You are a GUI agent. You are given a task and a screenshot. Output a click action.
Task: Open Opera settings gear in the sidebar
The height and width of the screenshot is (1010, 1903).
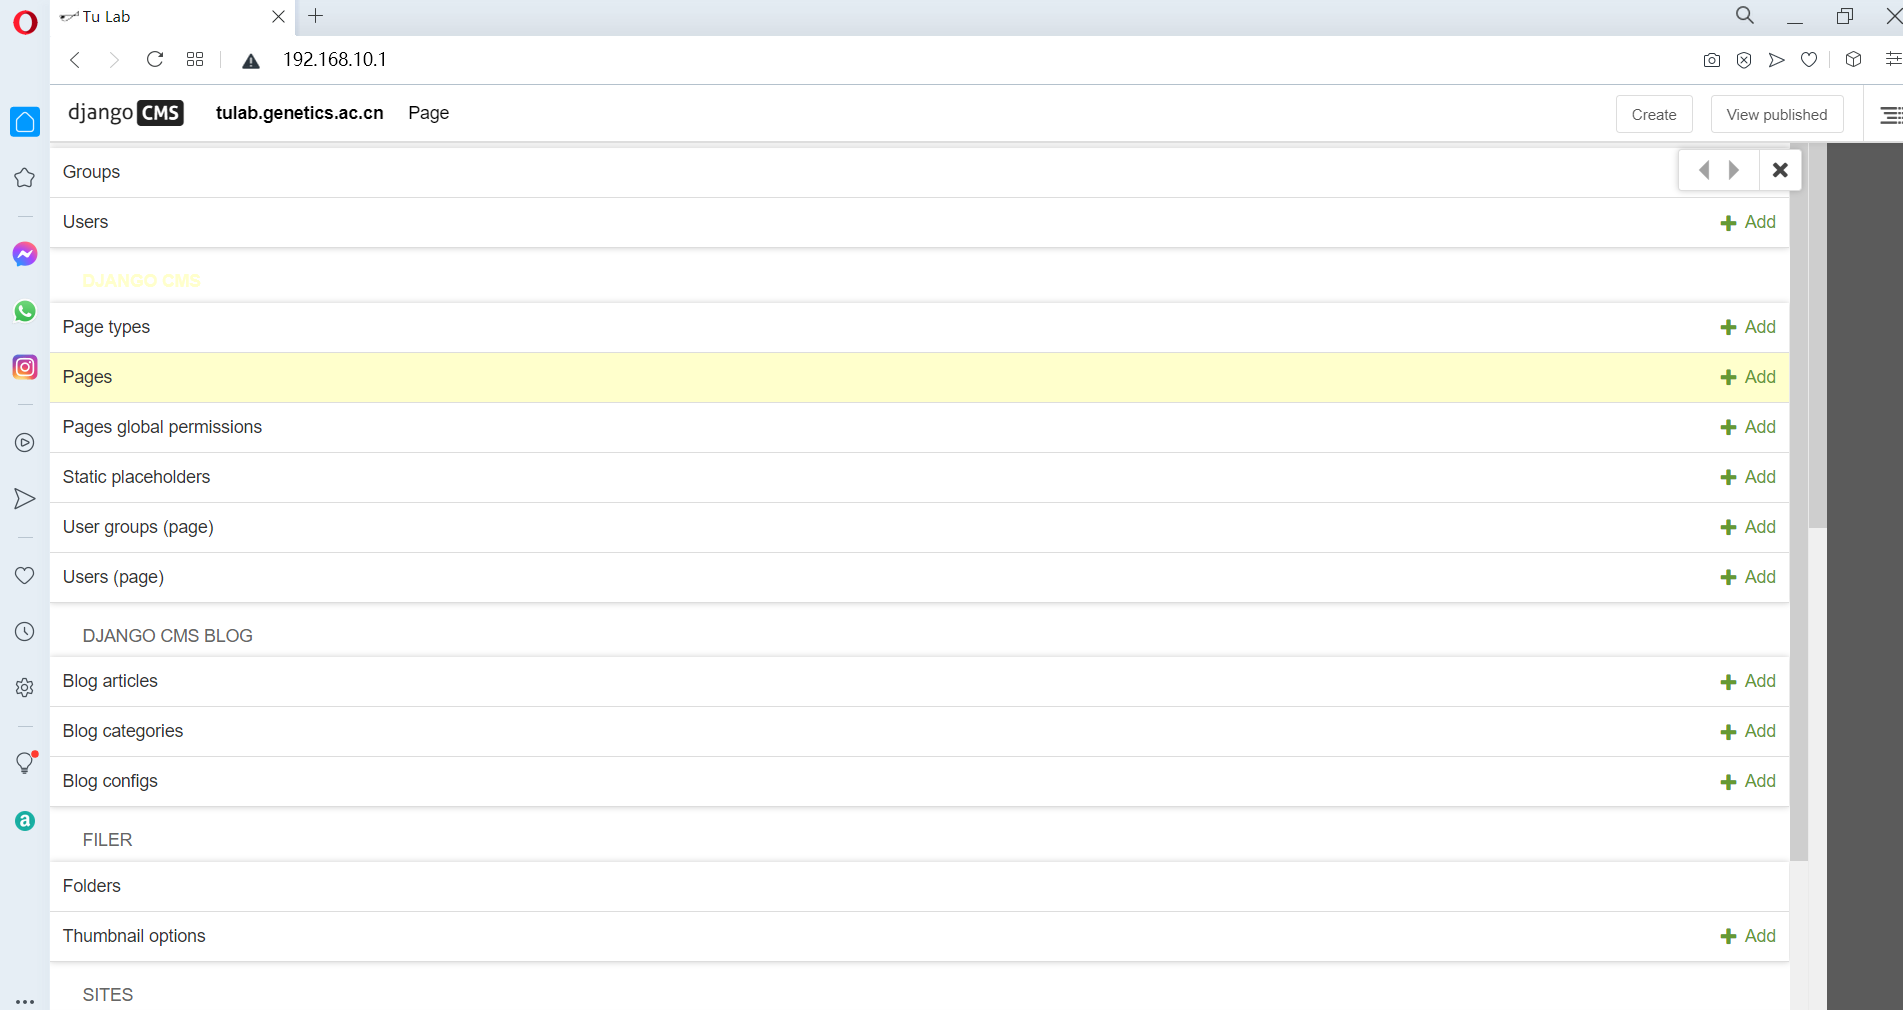[24, 687]
